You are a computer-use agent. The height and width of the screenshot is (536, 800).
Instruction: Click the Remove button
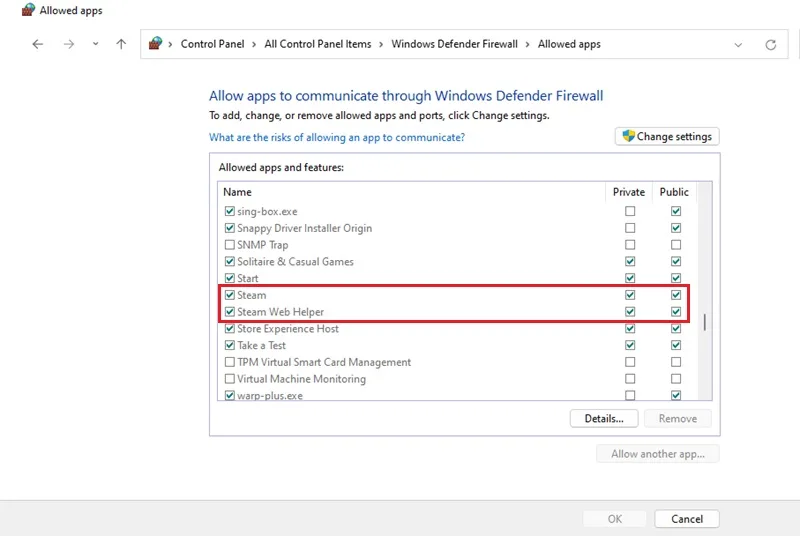tap(678, 419)
